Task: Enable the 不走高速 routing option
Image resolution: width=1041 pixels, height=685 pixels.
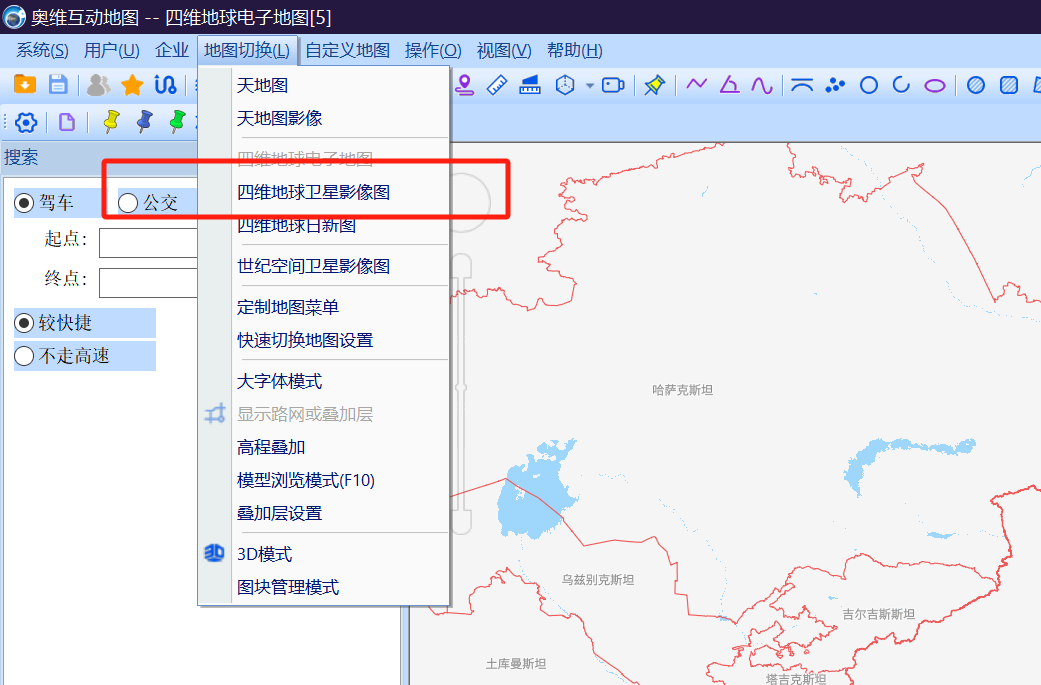Action: coord(59,357)
